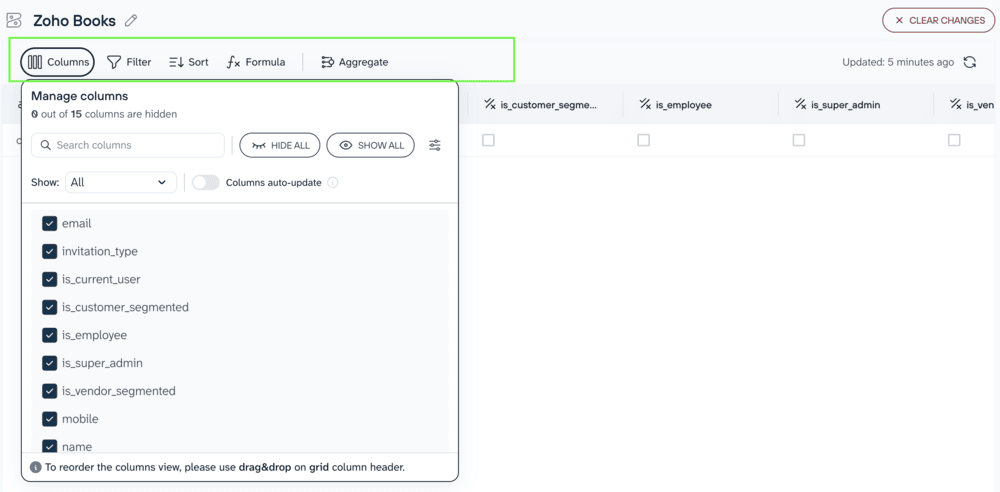Refresh data using the sync icon
Screen dimensions: 1000x492
click(x=969, y=62)
